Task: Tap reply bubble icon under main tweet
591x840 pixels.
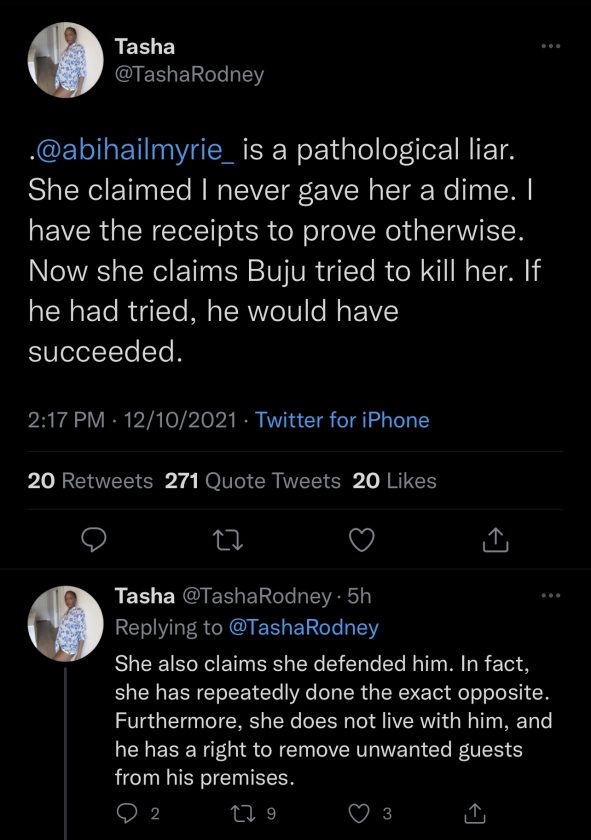Action: coord(94,540)
